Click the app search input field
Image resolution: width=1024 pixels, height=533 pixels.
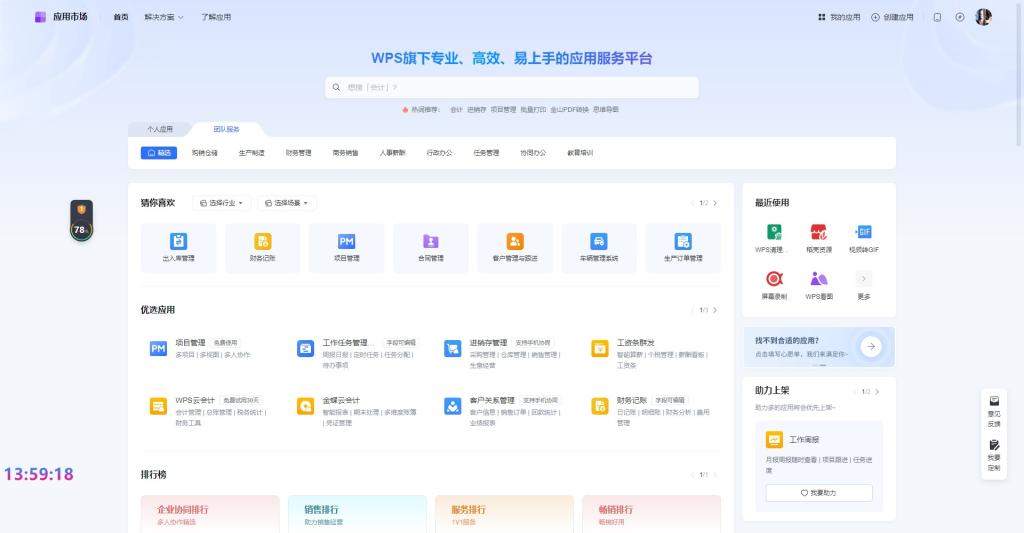click(512, 87)
